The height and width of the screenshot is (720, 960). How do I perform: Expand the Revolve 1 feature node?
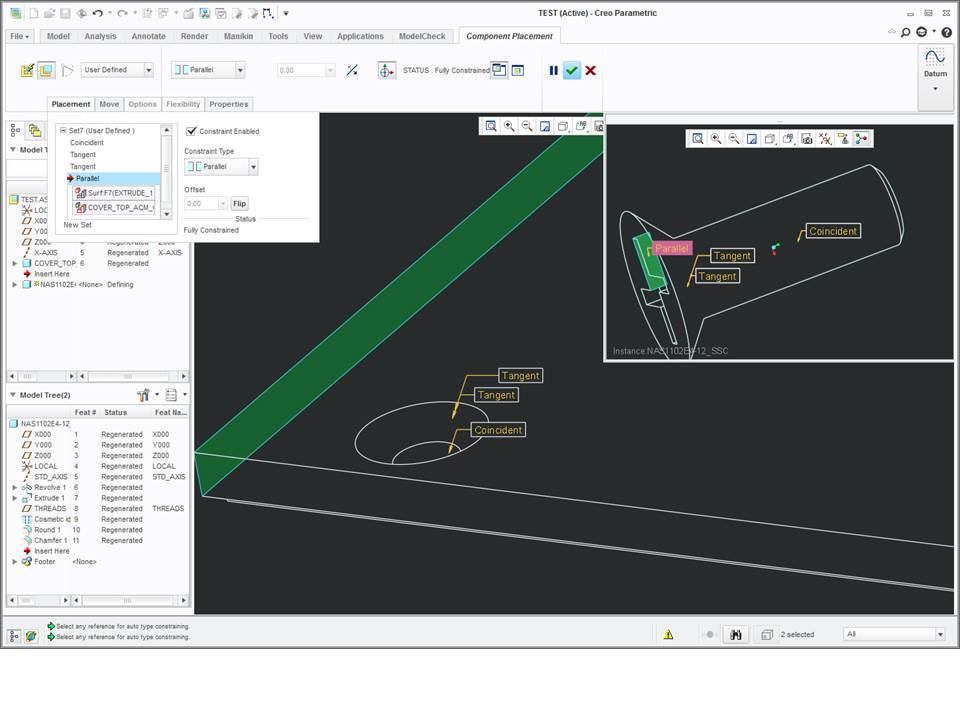click(x=15, y=488)
